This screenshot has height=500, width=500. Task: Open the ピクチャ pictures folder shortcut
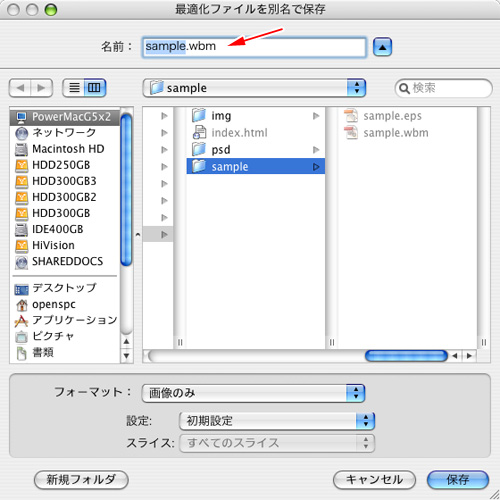pyautogui.click(x=65, y=336)
